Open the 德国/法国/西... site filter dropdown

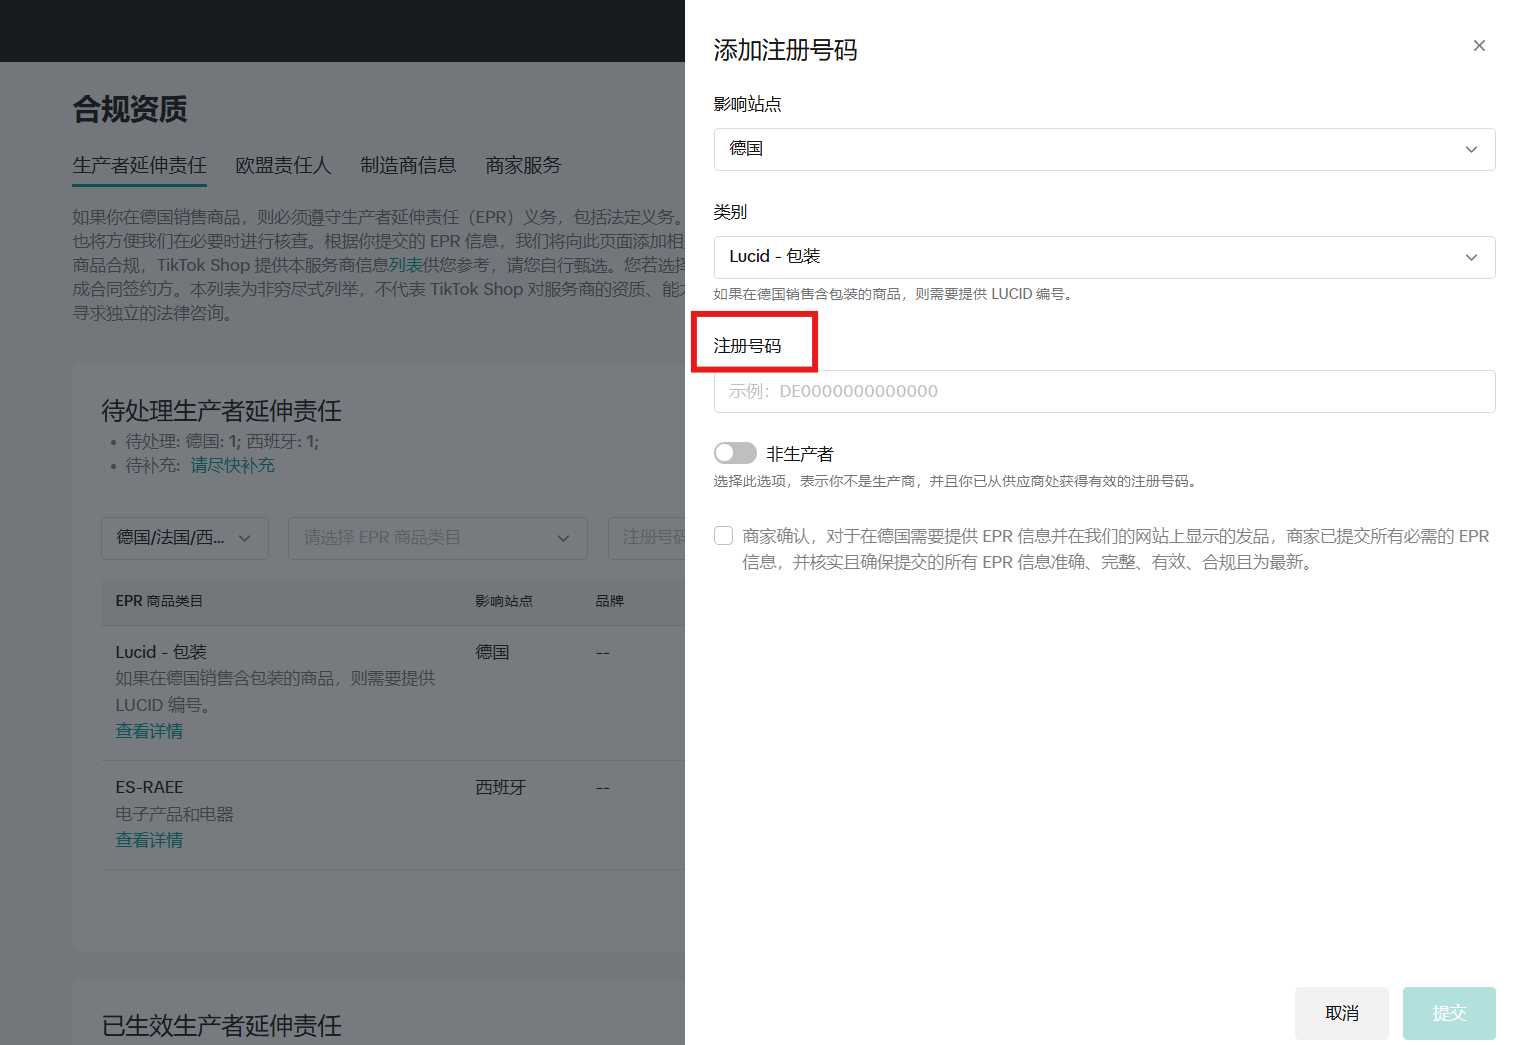[184, 537]
